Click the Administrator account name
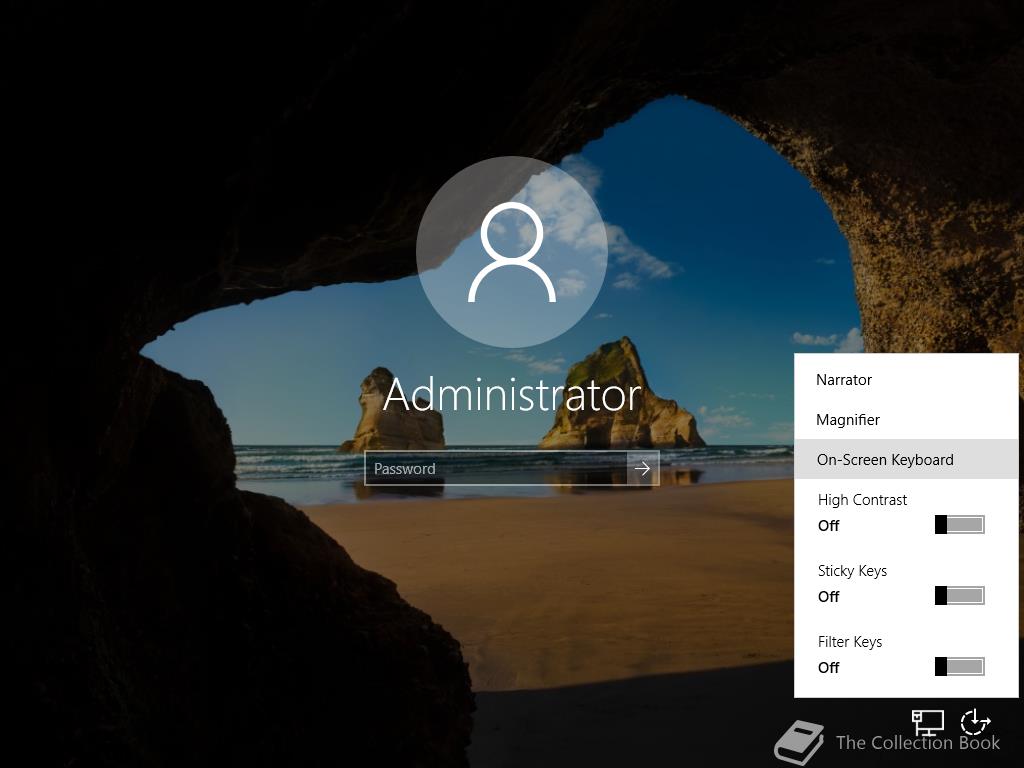 (x=512, y=395)
